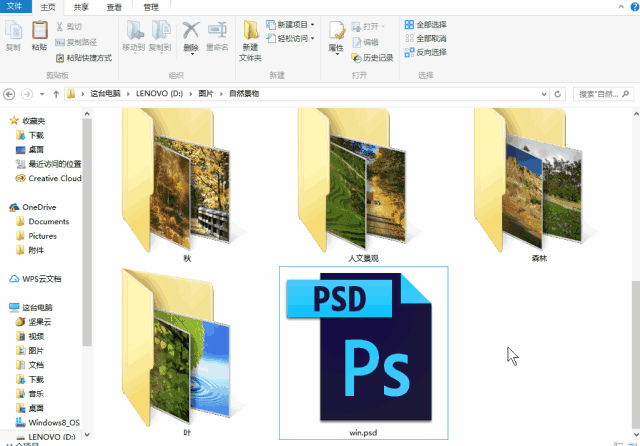This screenshot has width=640, height=446.
Task: Click LENOVO (D:) in the address bar
Action: tap(159, 93)
